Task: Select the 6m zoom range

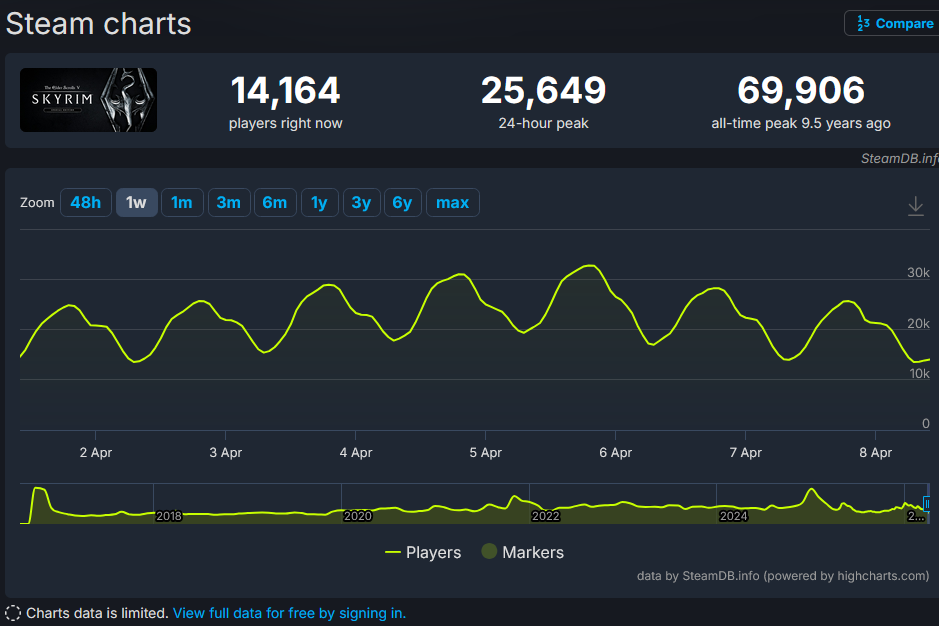Action: click(x=275, y=202)
